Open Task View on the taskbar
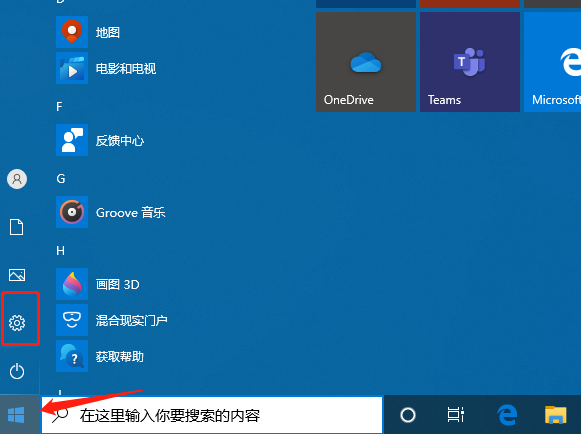The image size is (581, 434). (x=456, y=415)
